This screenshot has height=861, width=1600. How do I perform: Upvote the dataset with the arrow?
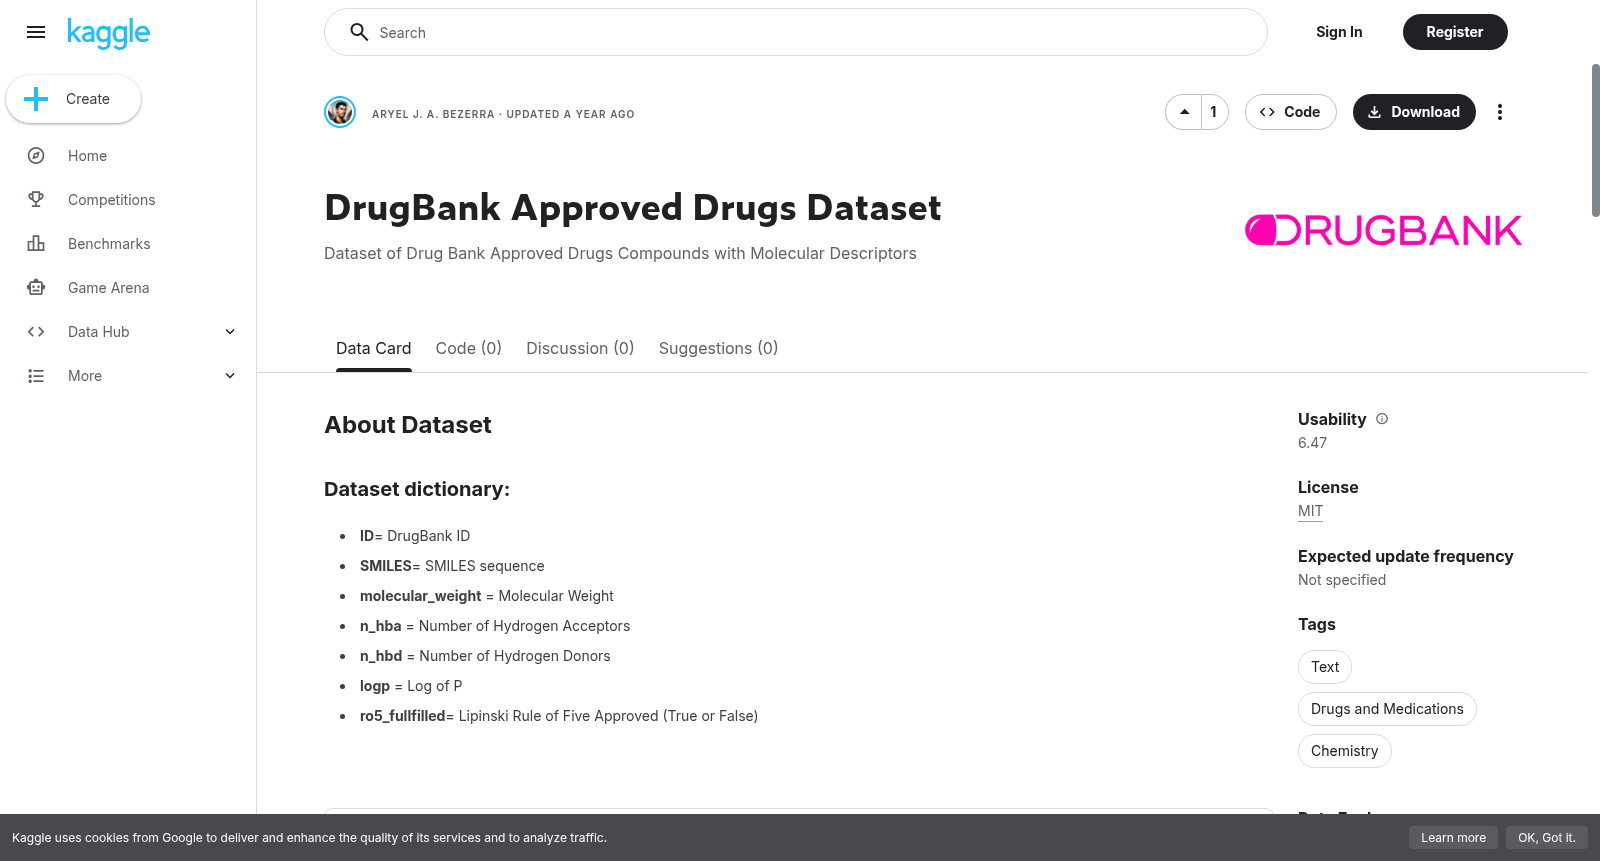(x=1184, y=112)
